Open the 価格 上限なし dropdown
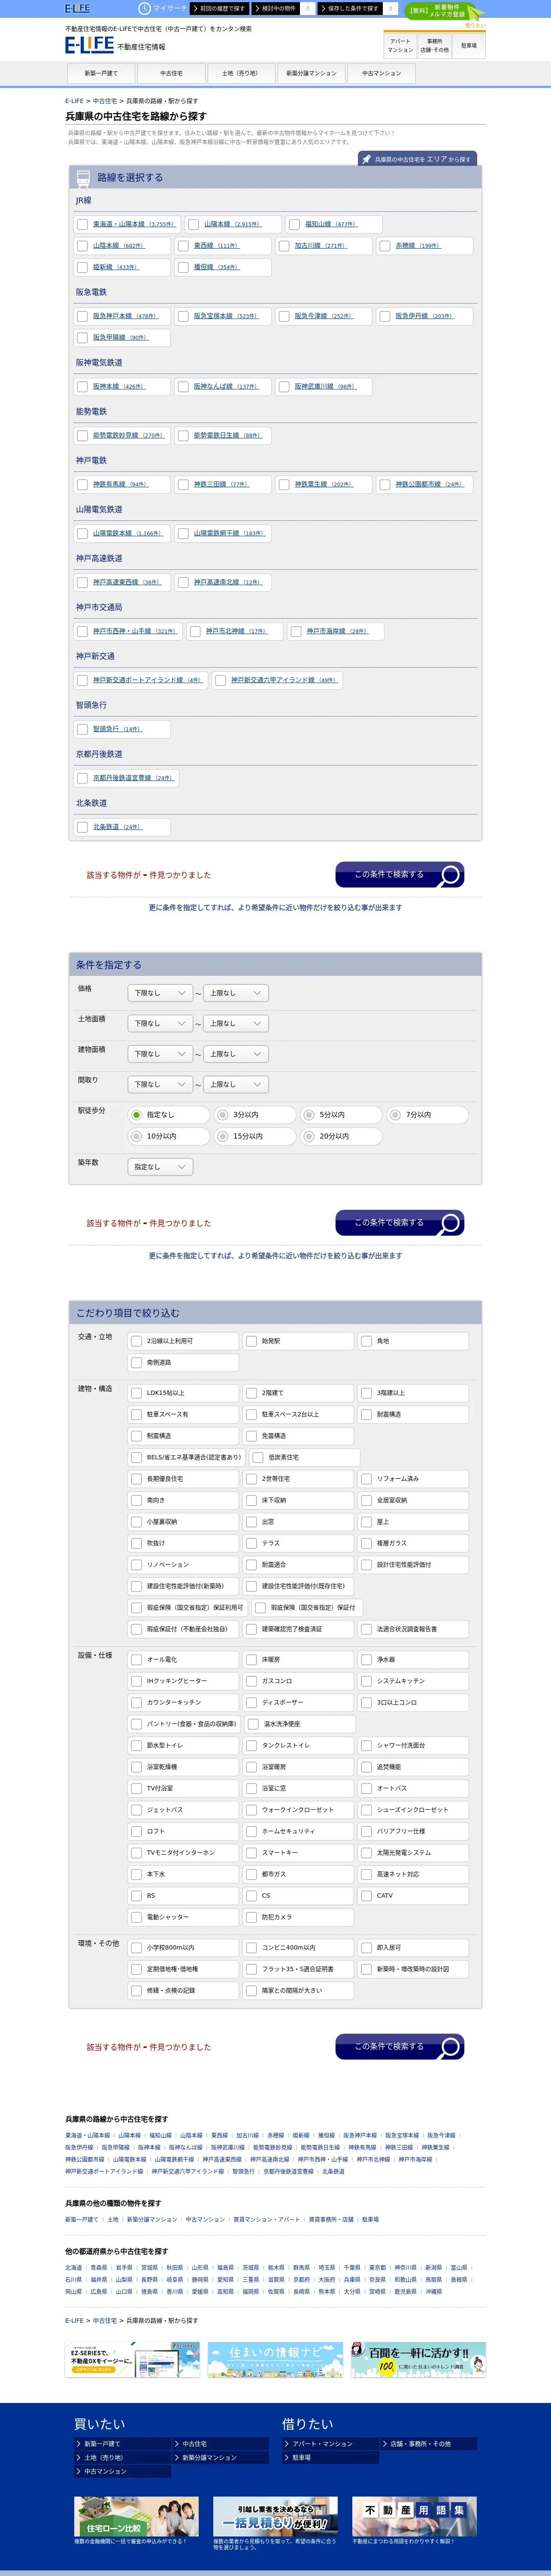This screenshot has height=2576, width=551. pyautogui.click(x=236, y=993)
